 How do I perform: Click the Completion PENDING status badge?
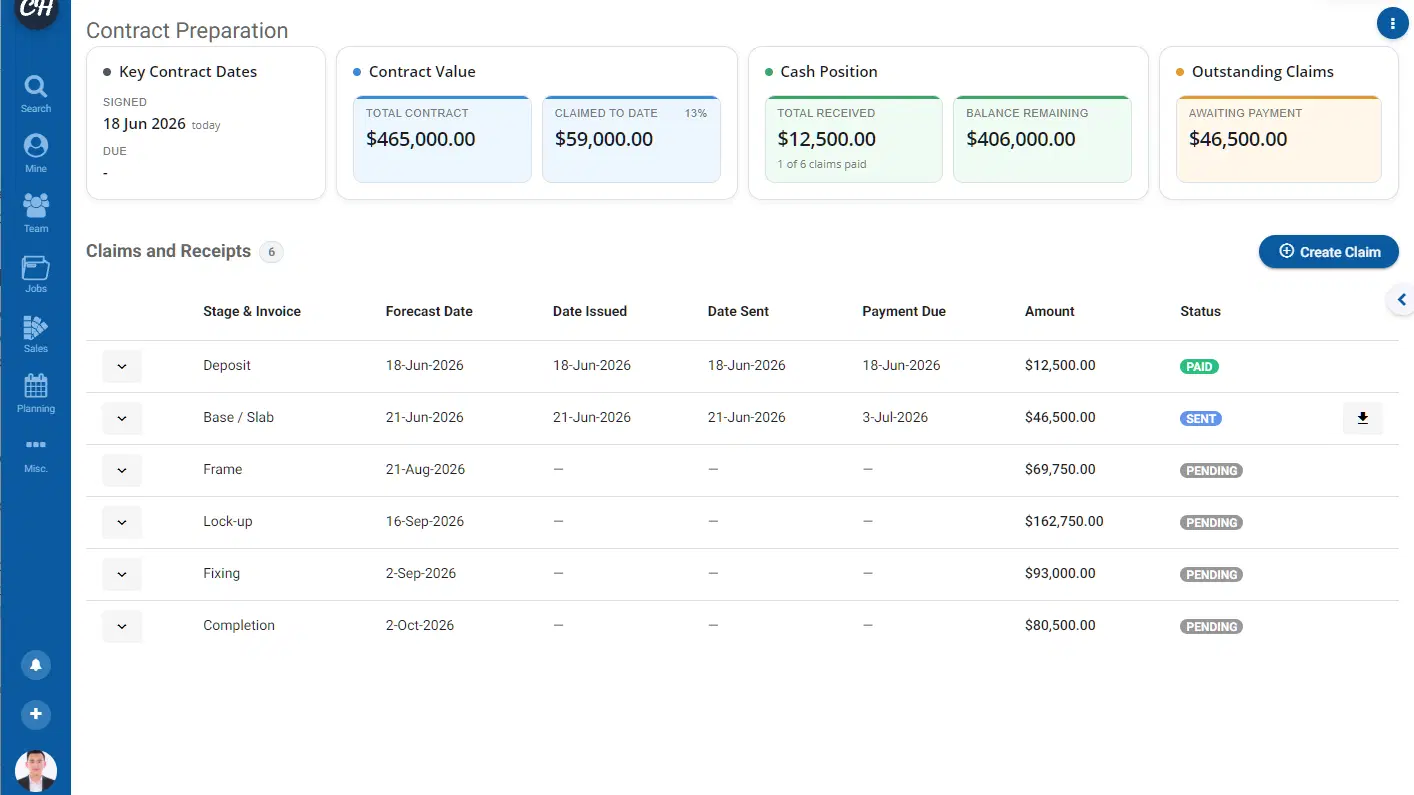[1211, 627]
